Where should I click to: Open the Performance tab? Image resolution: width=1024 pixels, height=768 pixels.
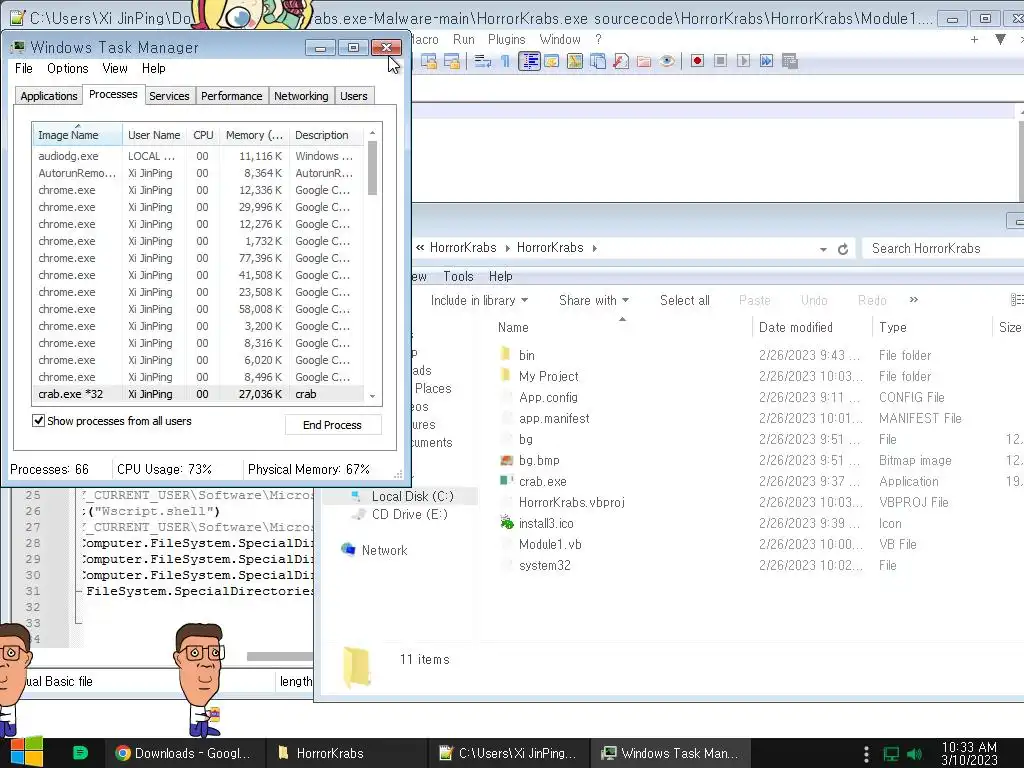[x=232, y=96]
